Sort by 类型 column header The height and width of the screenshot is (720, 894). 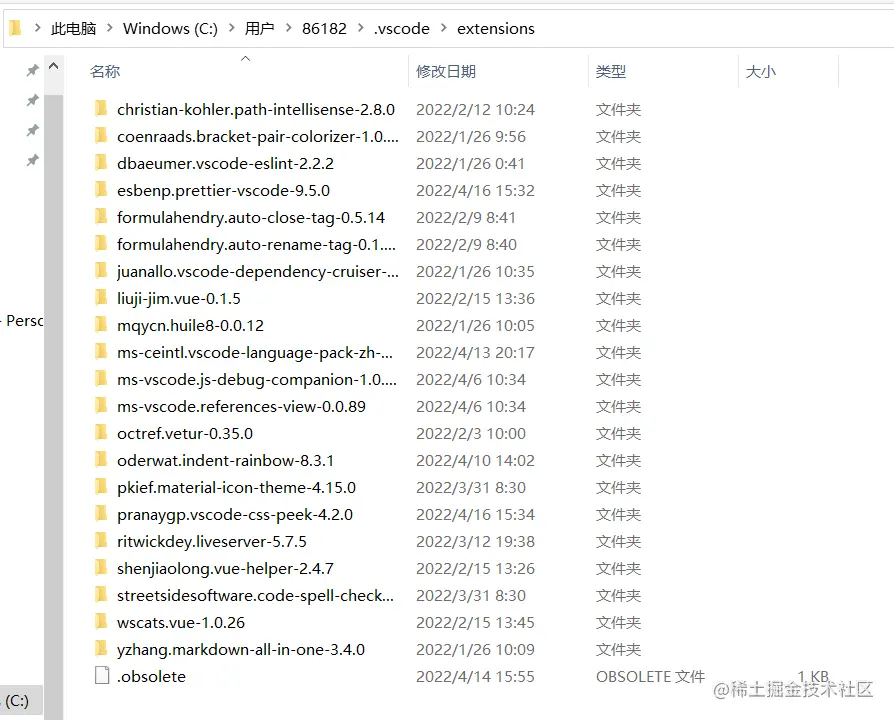pos(611,71)
